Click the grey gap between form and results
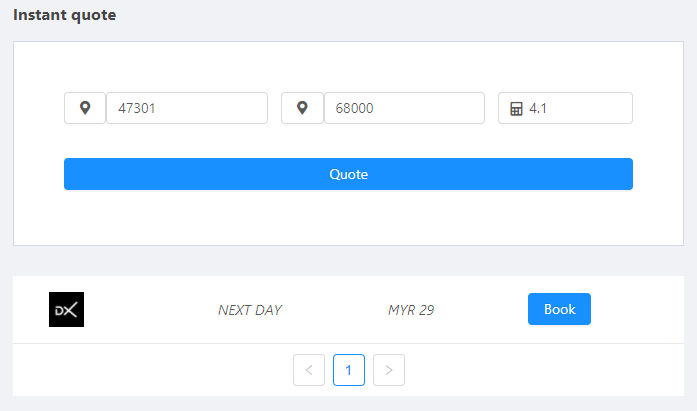 coord(348,260)
